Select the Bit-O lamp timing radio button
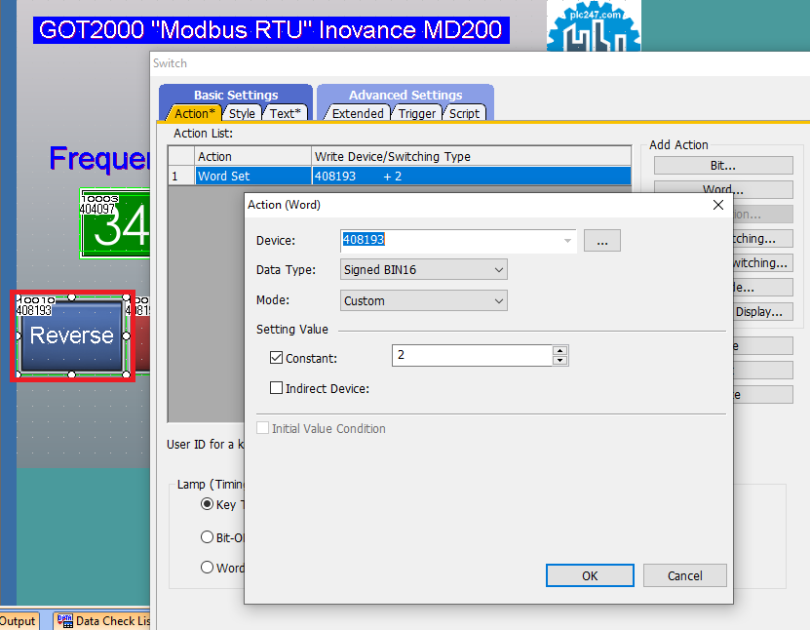 point(205,536)
